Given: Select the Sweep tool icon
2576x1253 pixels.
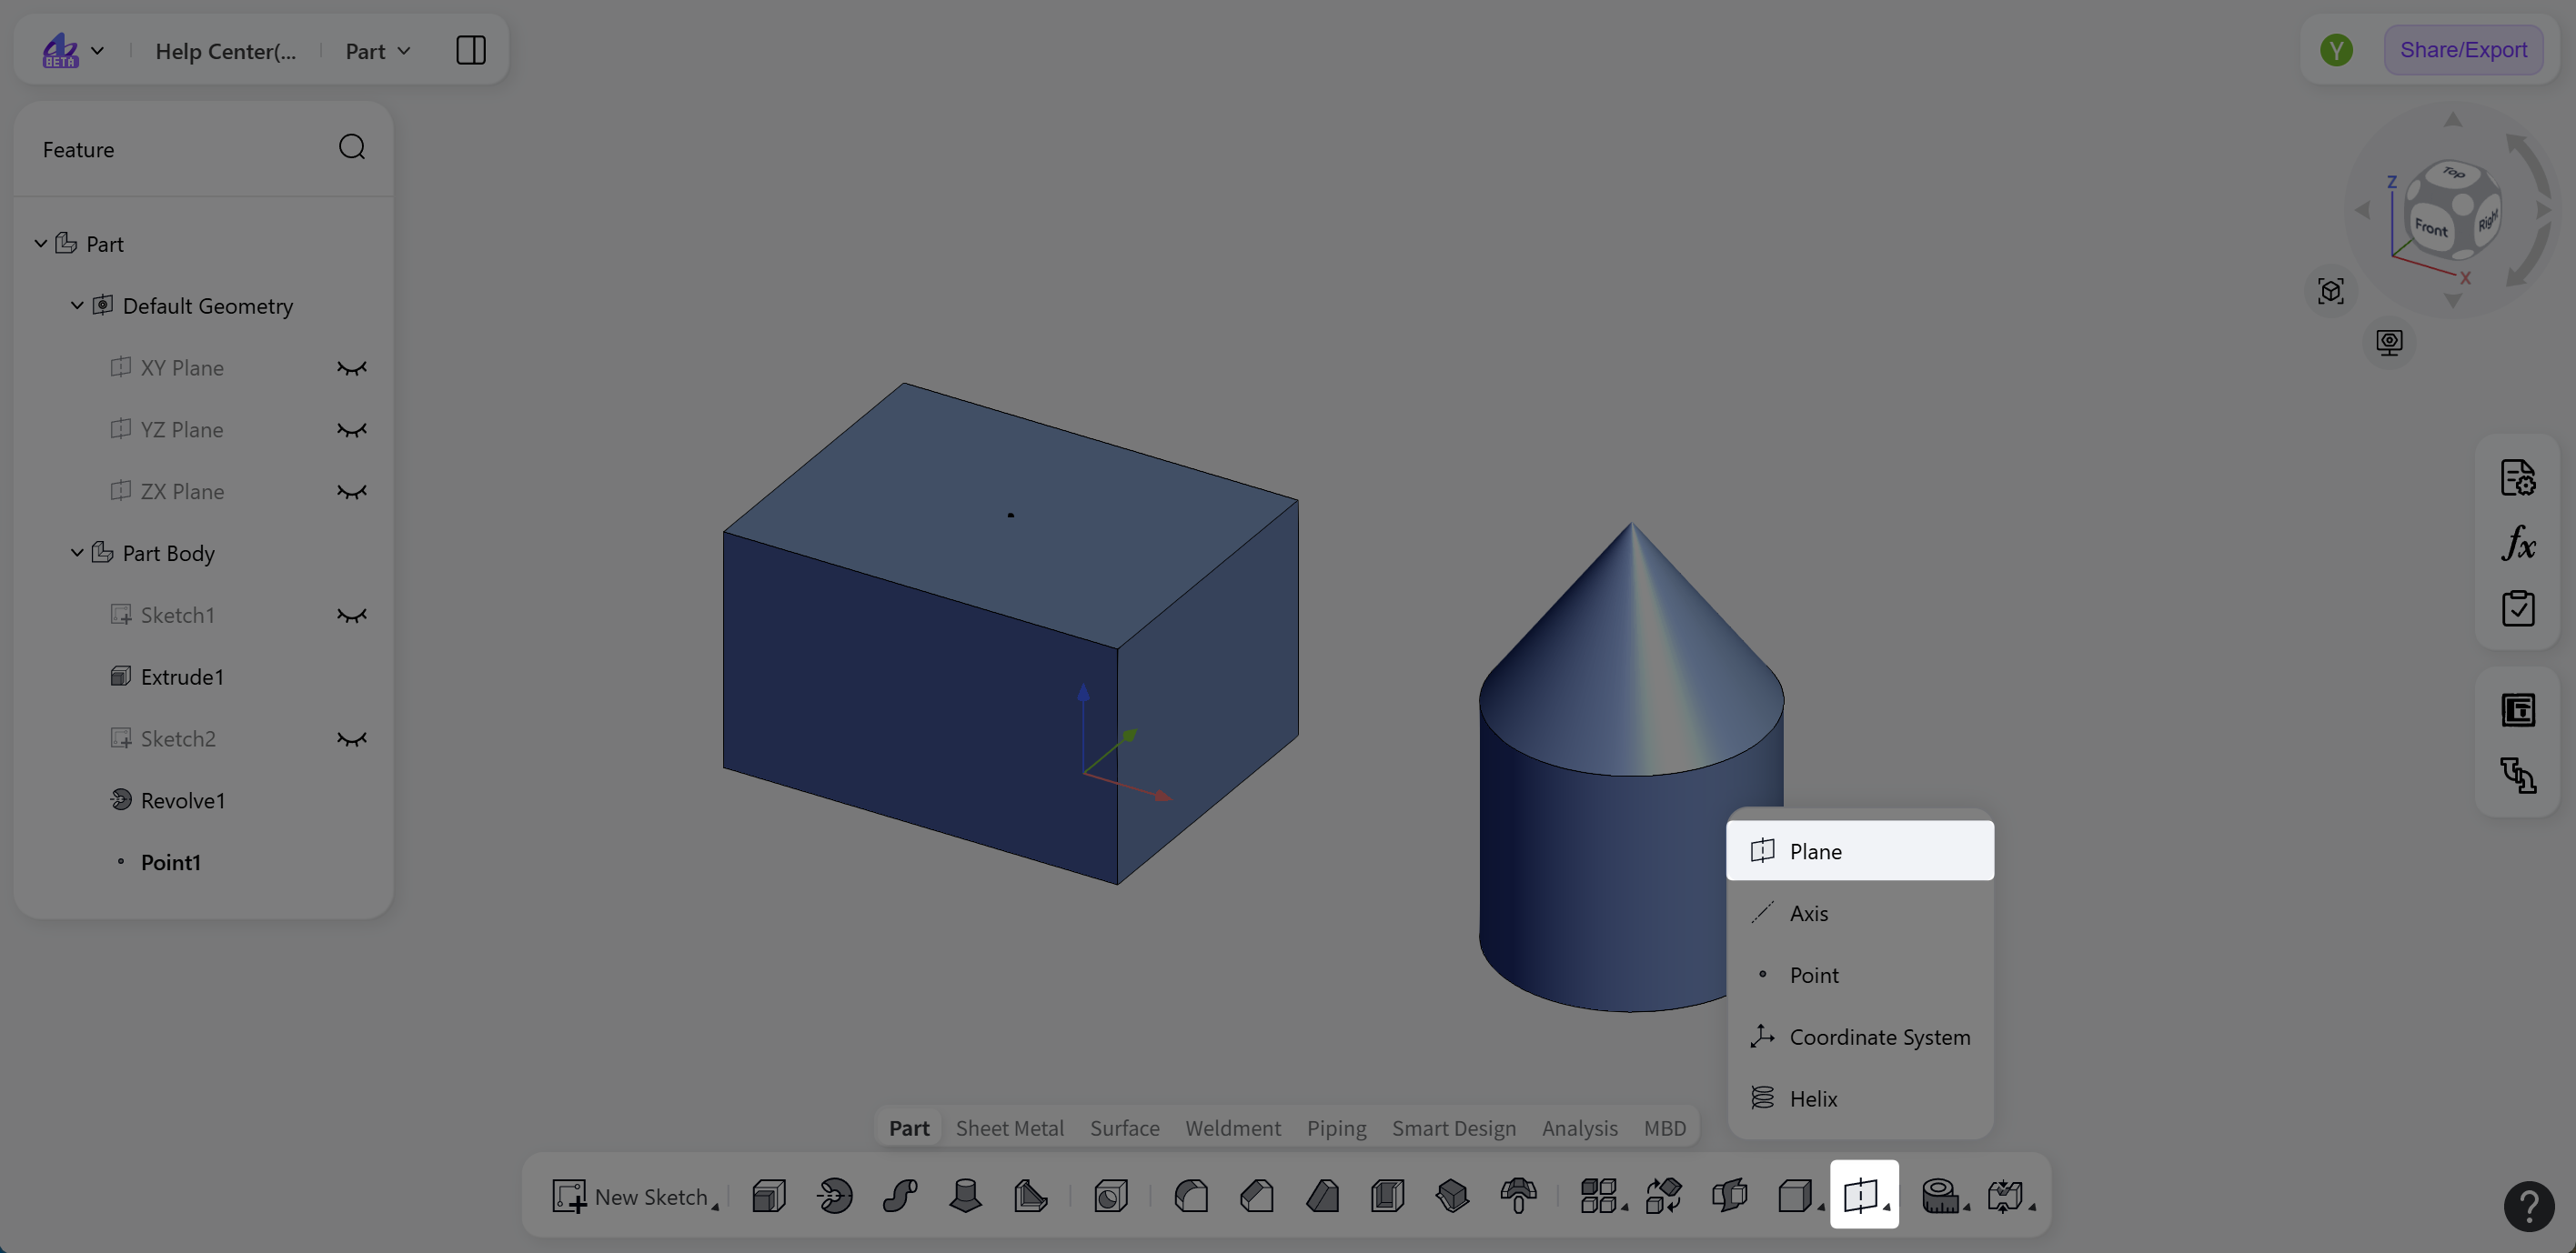Looking at the screenshot, I should tap(900, 1195).
